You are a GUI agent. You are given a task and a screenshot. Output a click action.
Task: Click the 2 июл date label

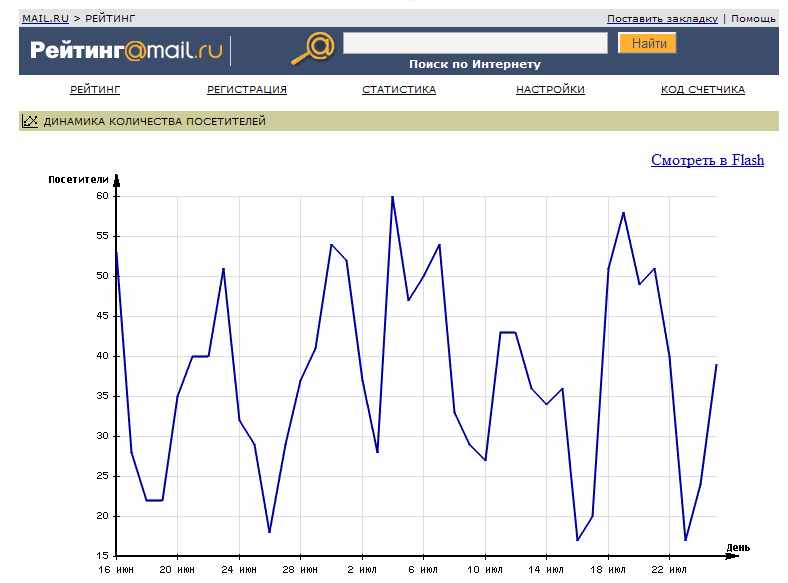362,569
